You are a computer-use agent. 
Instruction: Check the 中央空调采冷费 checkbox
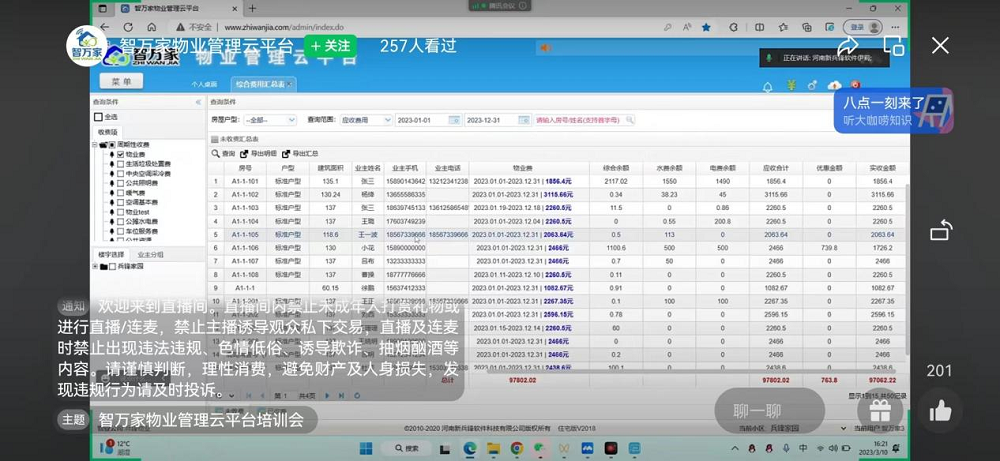coord(120,173)
